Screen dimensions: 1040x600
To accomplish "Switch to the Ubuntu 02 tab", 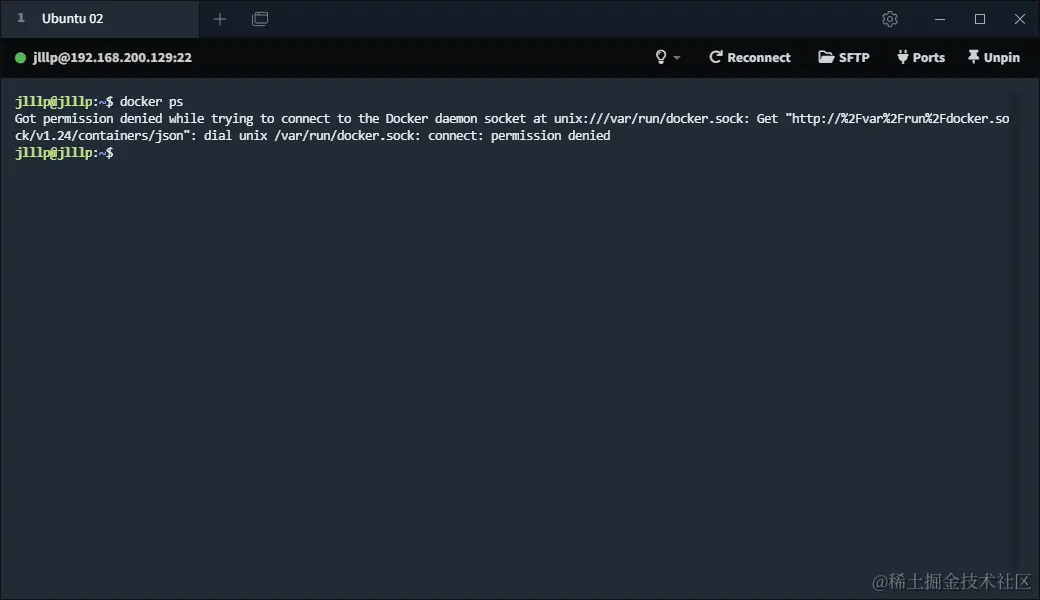I will pyautogui.click(x=99, y=19).
